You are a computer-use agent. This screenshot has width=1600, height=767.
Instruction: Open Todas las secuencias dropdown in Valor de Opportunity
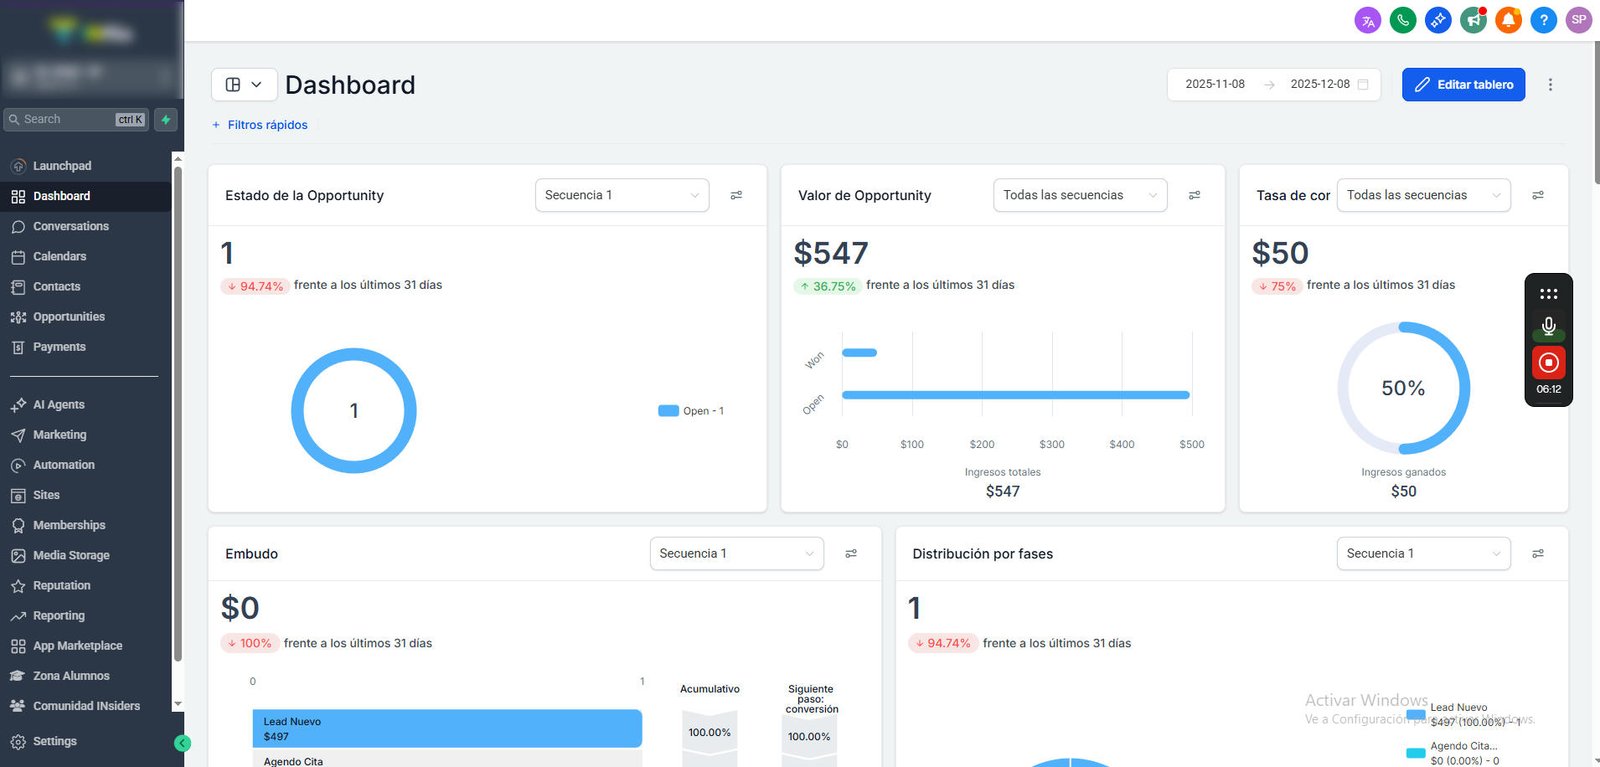coord(1080,195)
